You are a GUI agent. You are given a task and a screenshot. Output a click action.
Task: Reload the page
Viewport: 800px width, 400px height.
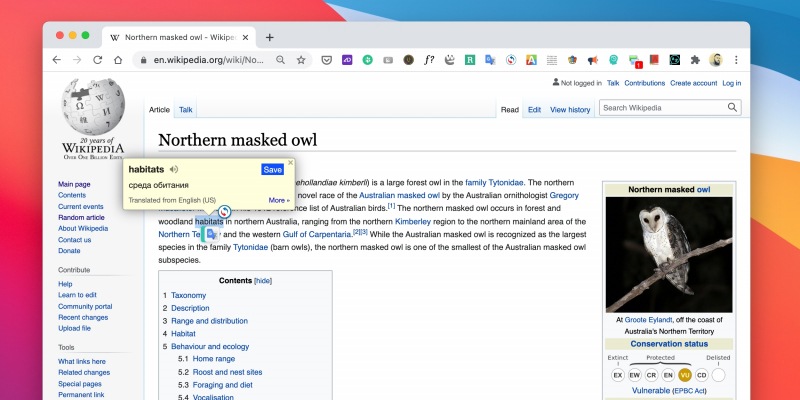97,60
